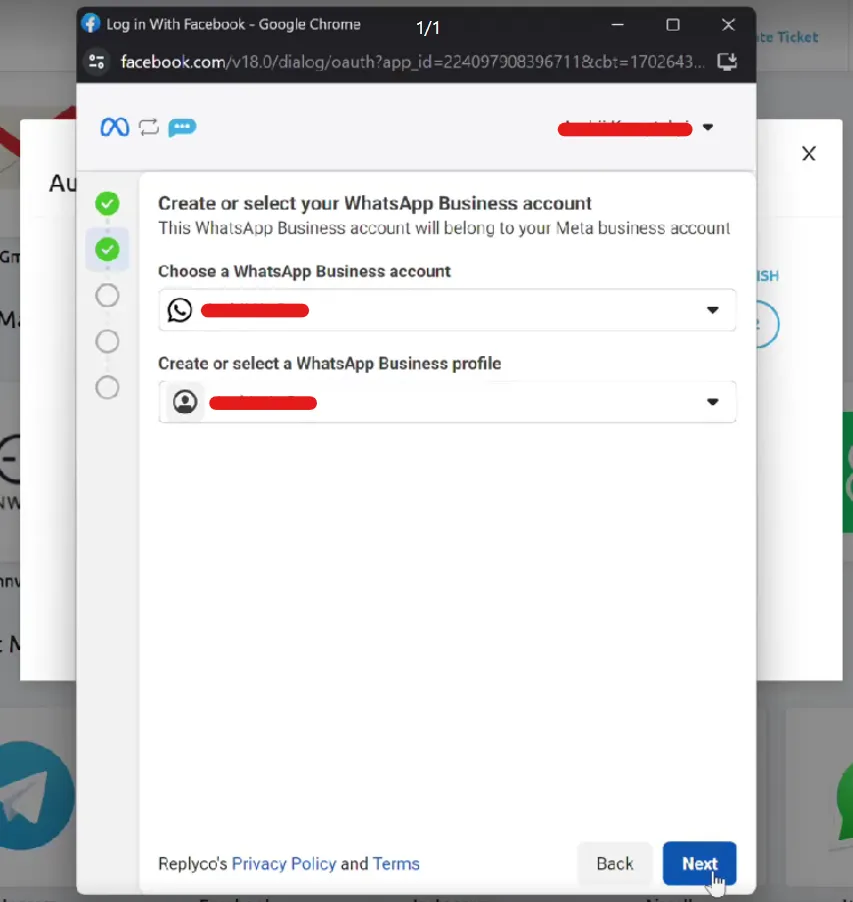This screenshot has width=853, height=902.
Task: Expand the WhatsApp Business account dropdown
Action: click(447, 310)
